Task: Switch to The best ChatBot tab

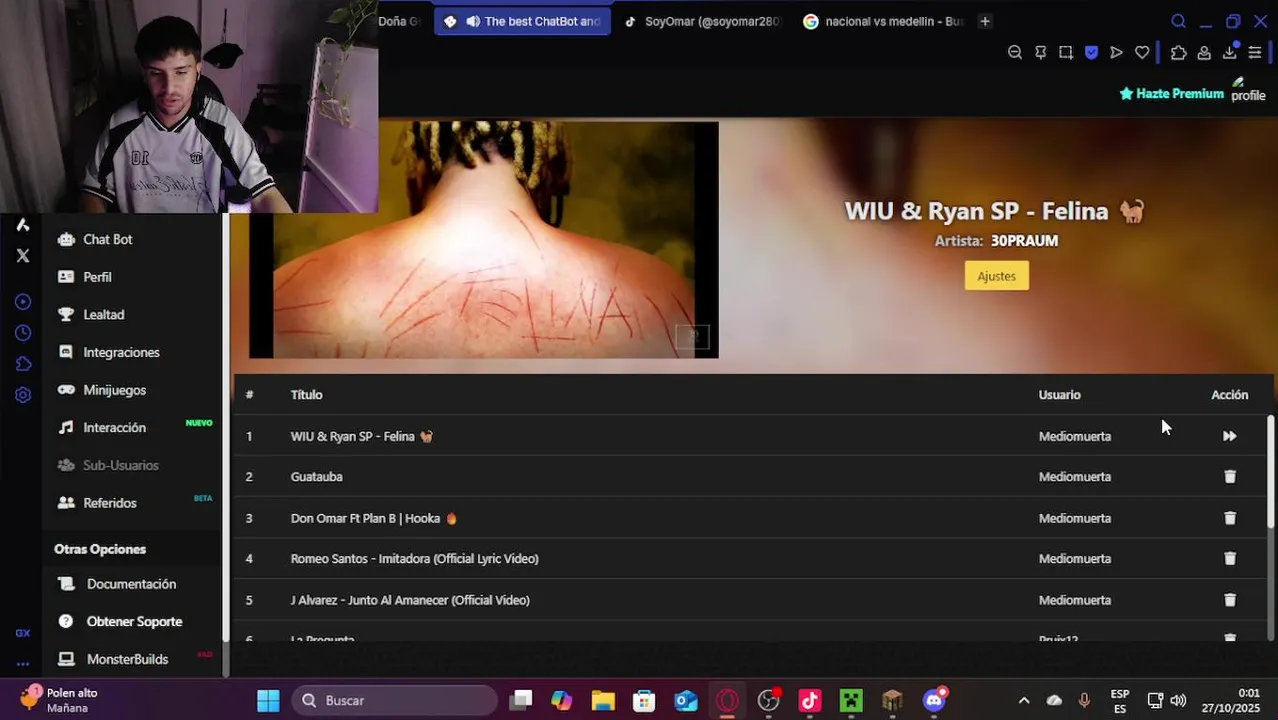Action: [x=522, y=21]
